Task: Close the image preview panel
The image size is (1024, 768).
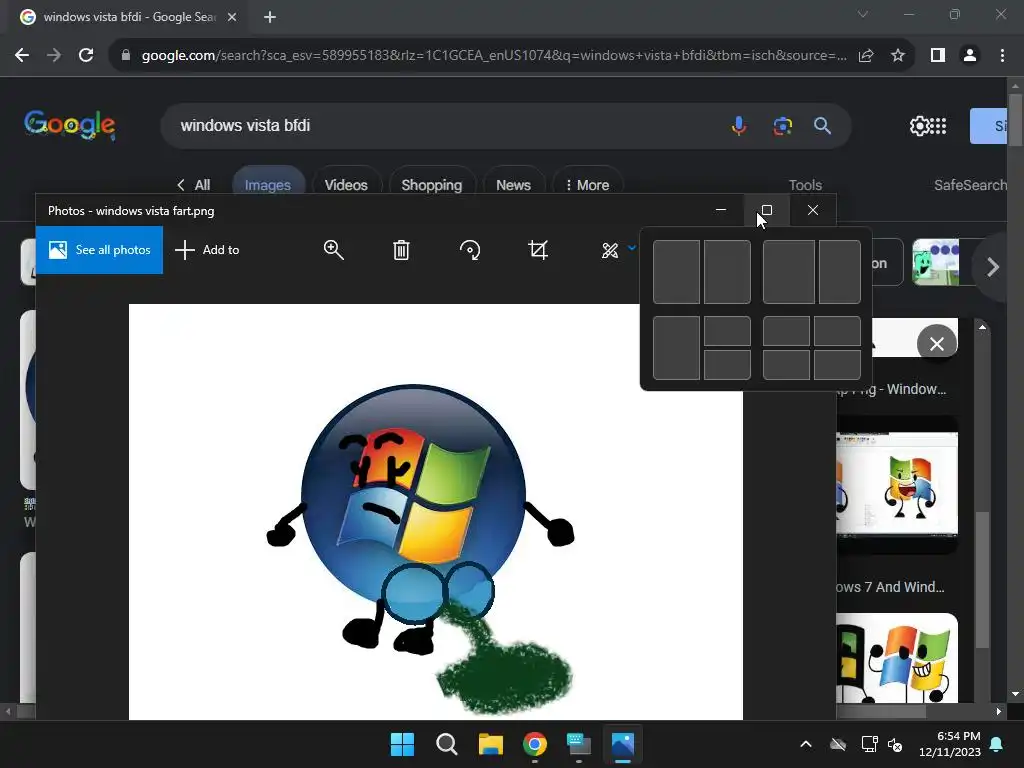Action: [x=936, y=344]
